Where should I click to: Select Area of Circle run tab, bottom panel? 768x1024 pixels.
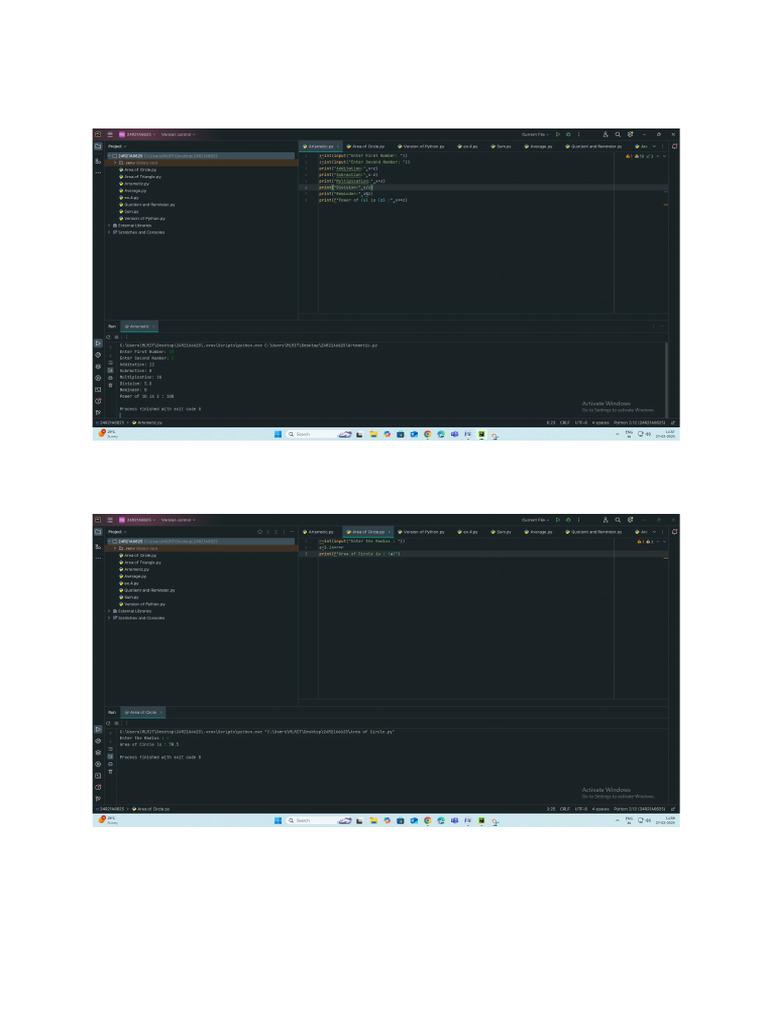pyautogui.click(x=142, y=712)
